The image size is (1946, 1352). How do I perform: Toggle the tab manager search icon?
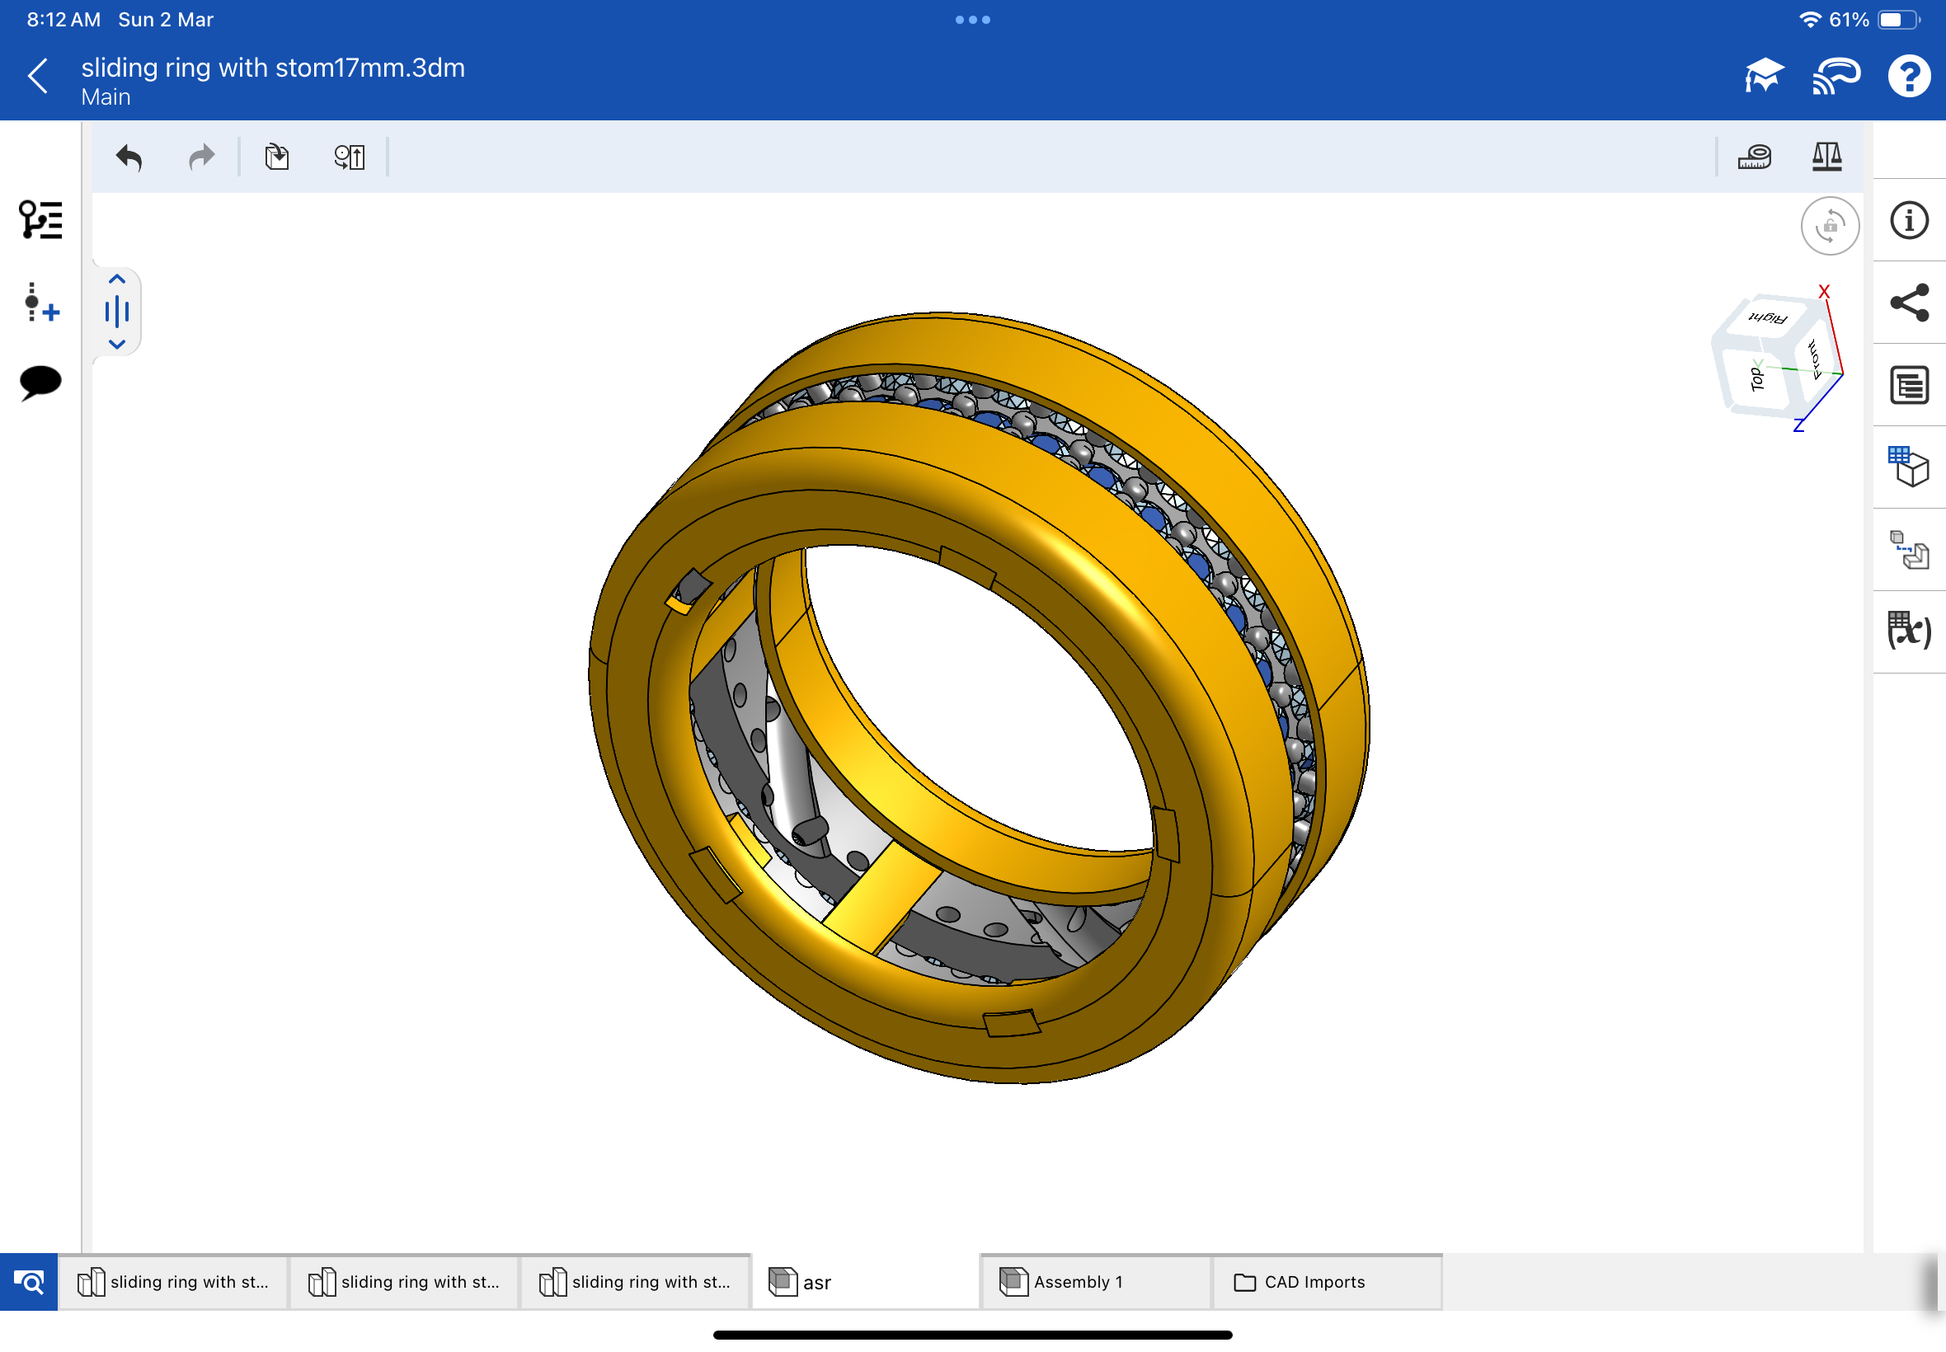click(x=29, y=1282)
